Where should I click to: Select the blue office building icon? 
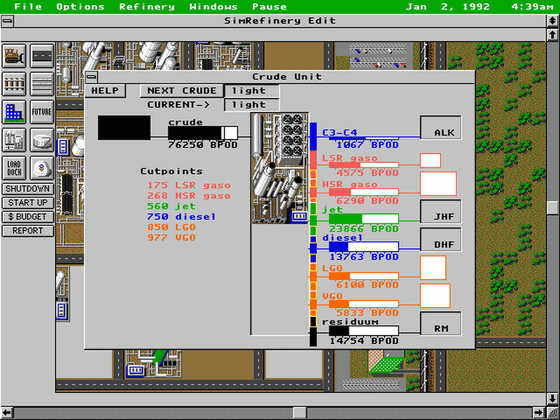pos(14,112)
